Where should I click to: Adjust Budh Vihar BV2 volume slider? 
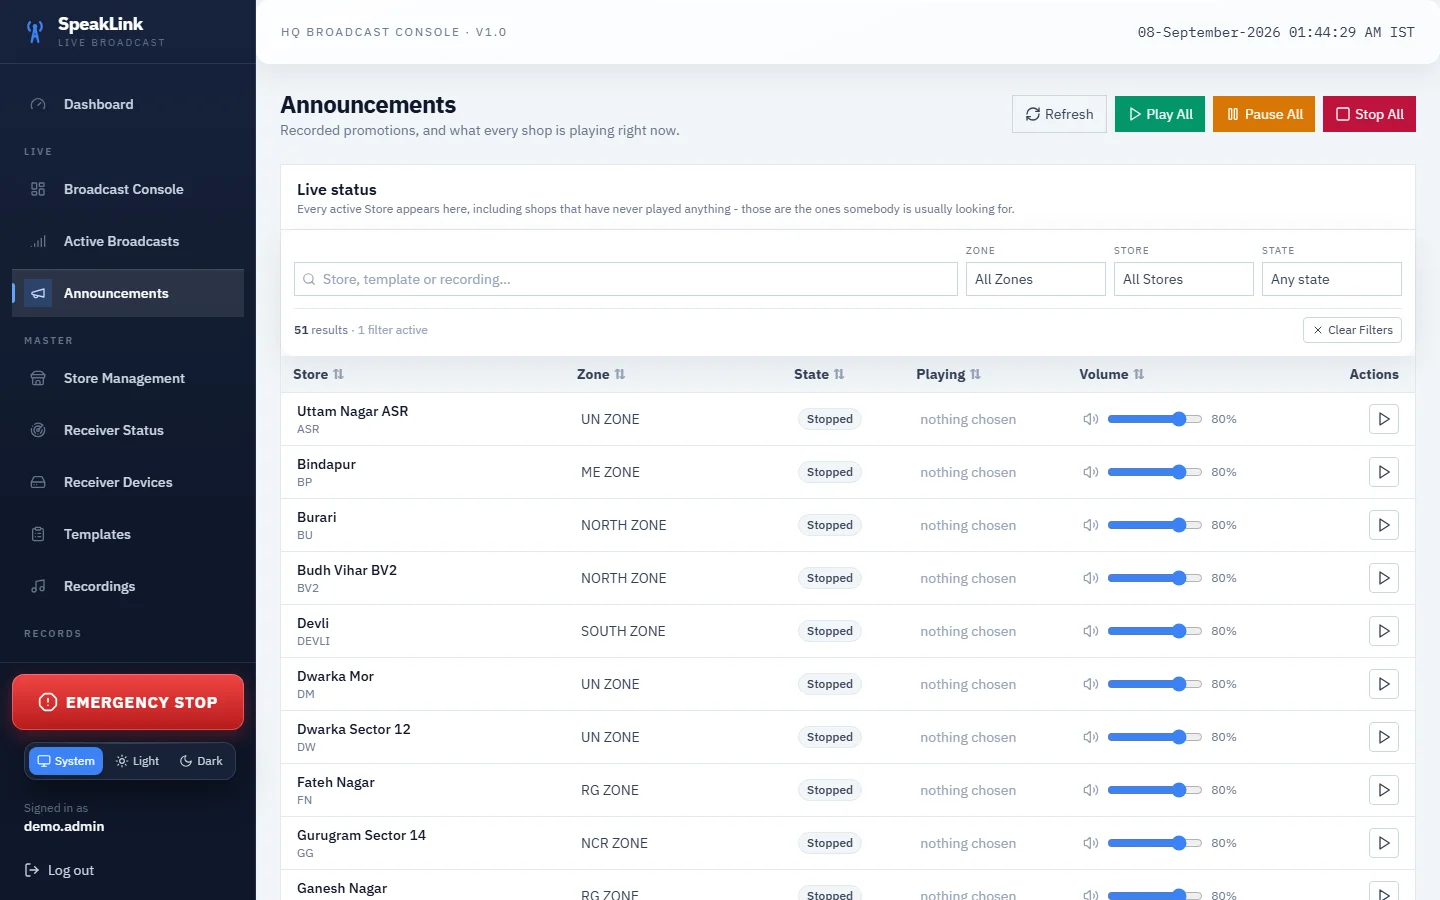[x=1155, y=578]
